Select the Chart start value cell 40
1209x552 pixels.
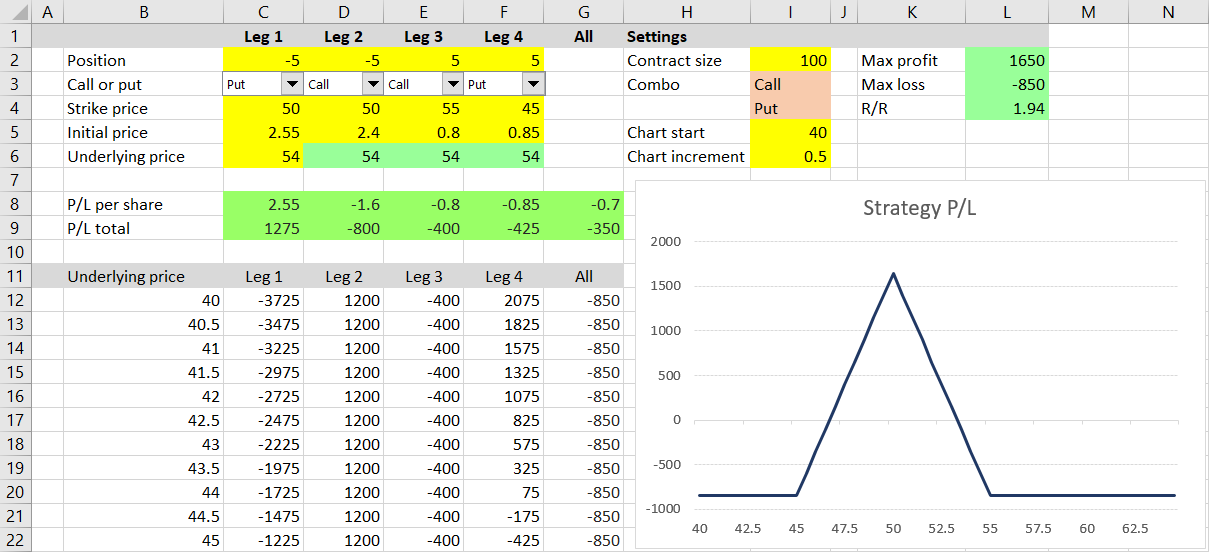pos(790,133)
